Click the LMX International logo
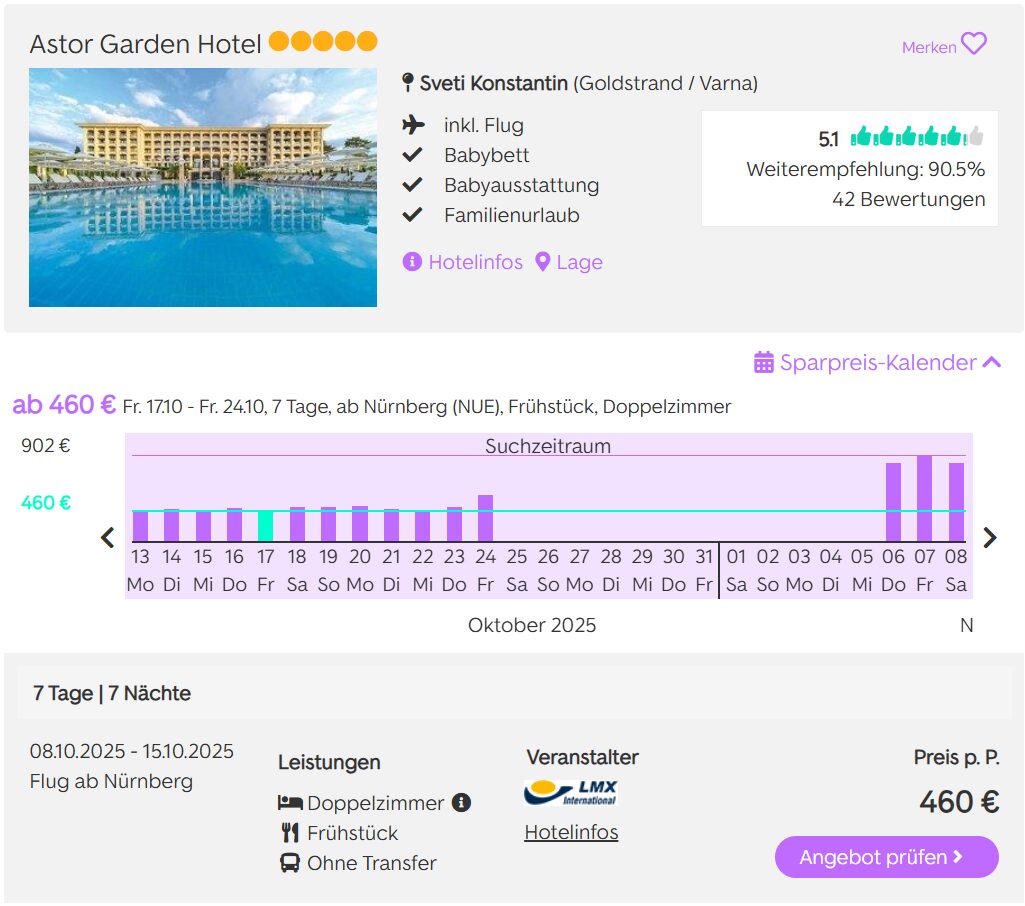 pos(571,793)
